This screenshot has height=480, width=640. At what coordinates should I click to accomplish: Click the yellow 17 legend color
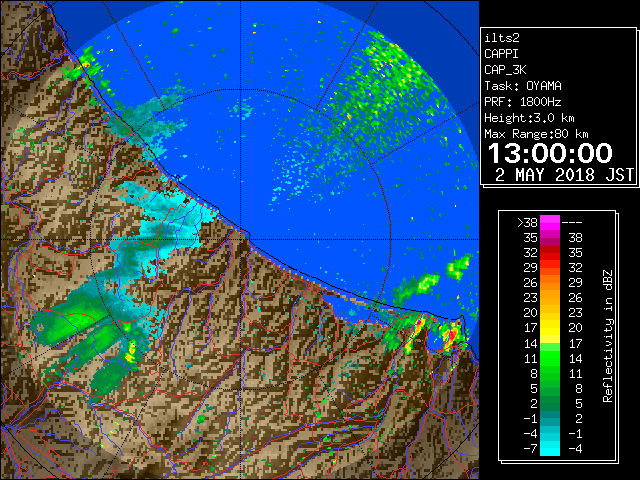[550, 328]
